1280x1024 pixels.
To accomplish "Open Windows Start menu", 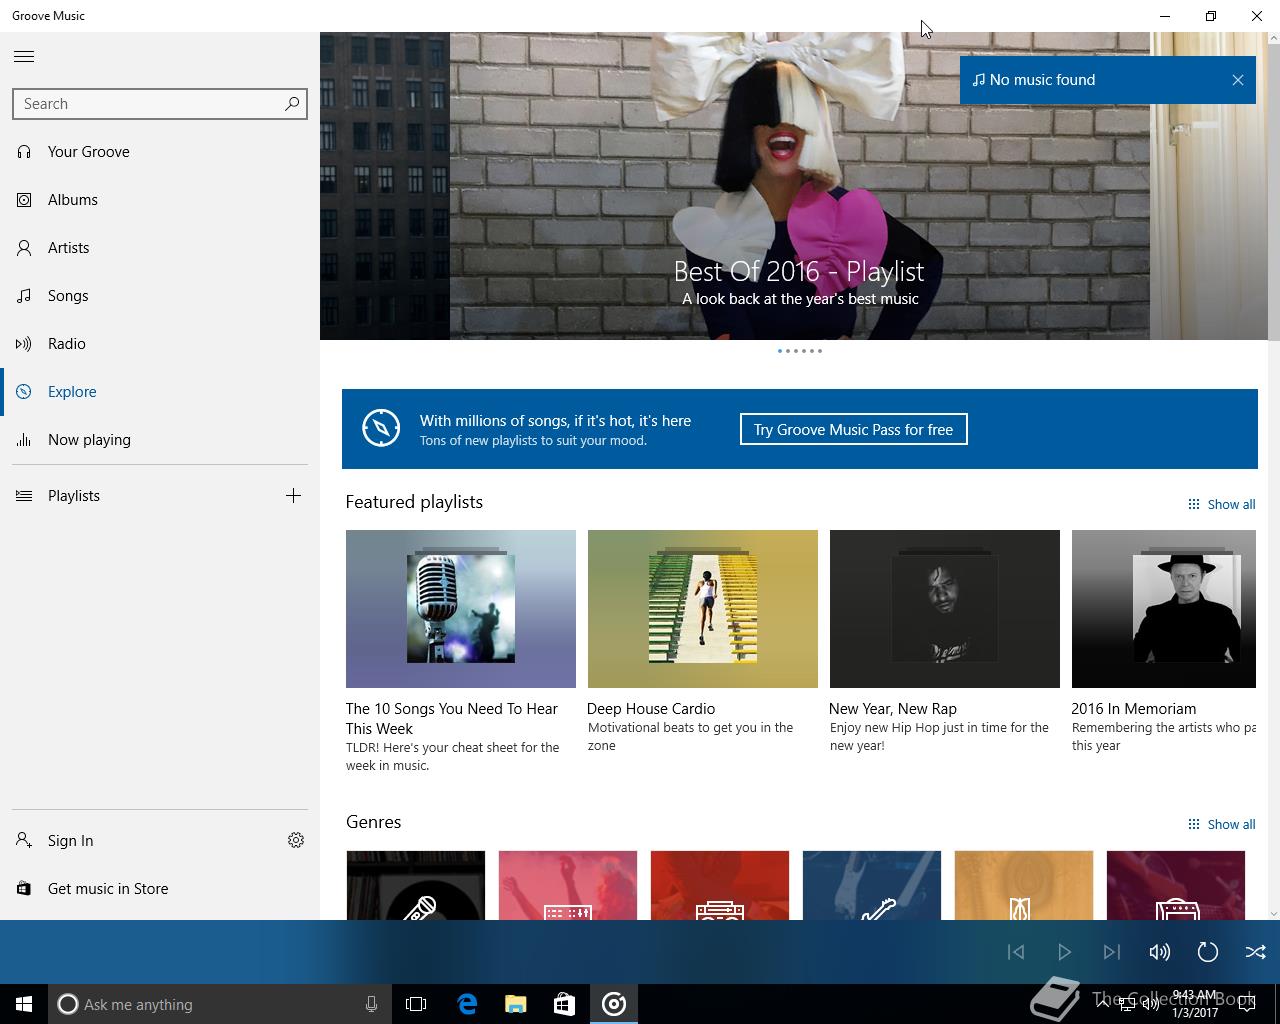I will click(x=24, y=1004).
